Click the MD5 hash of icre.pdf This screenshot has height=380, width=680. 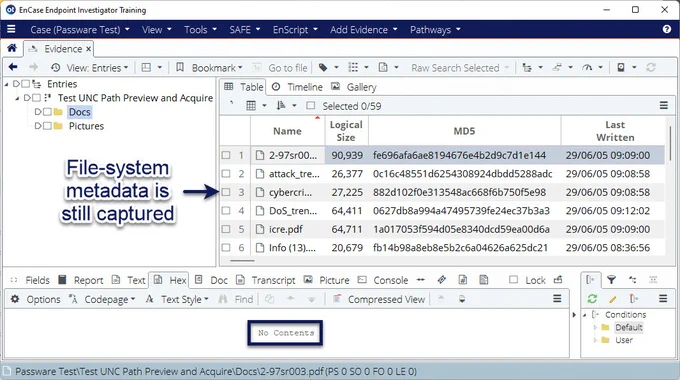461,229
